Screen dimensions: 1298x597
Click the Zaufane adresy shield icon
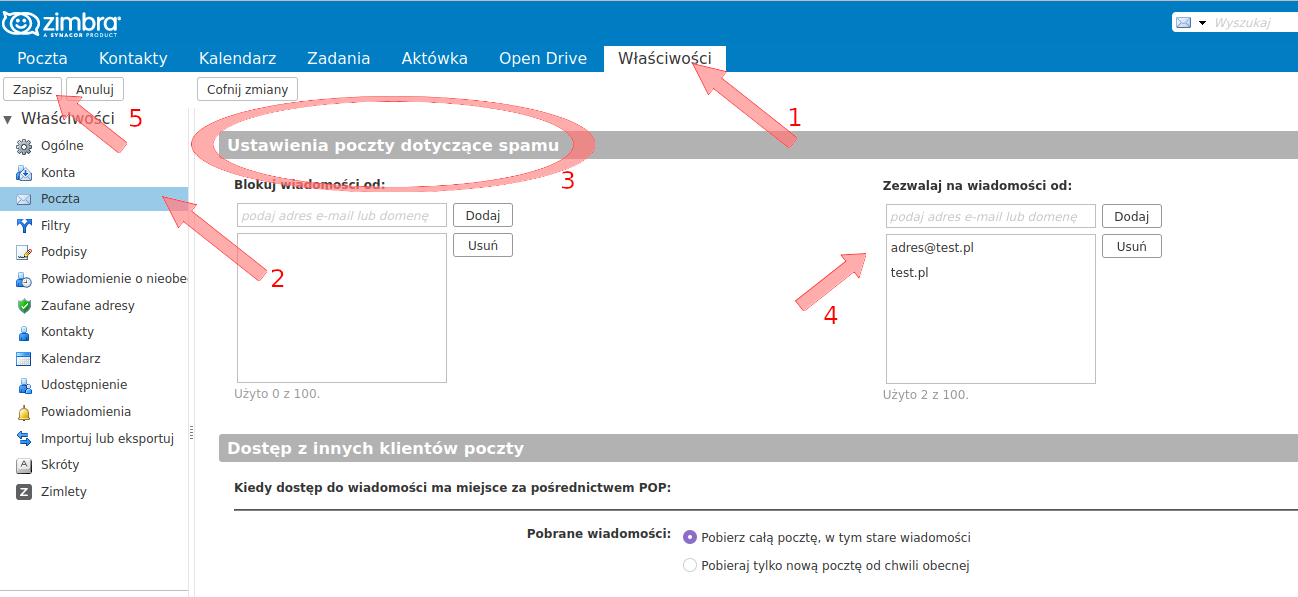24,306
